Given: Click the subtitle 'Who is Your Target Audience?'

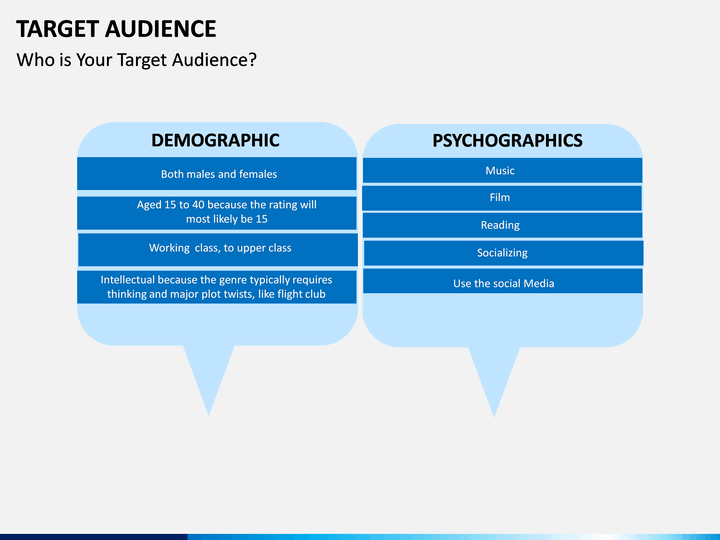Looking at the screenshot, I should coord(136,60).
